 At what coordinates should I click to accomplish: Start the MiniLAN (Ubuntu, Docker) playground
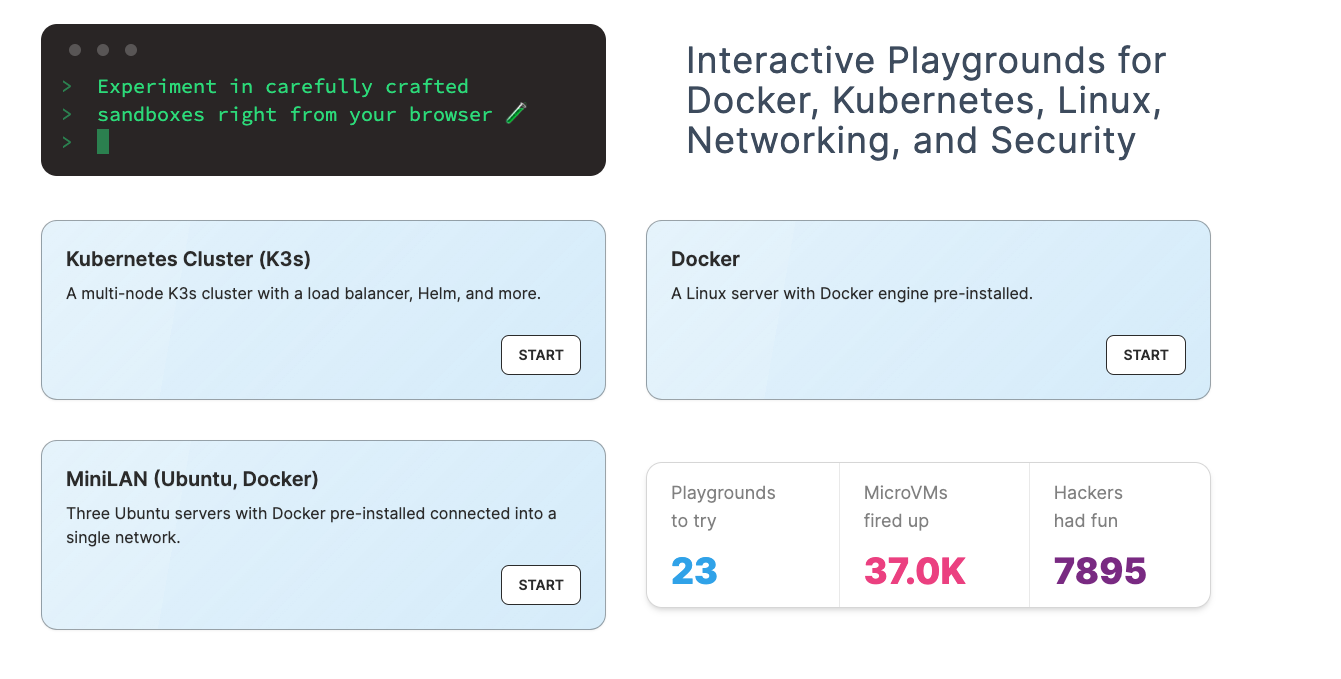point(541,585)
